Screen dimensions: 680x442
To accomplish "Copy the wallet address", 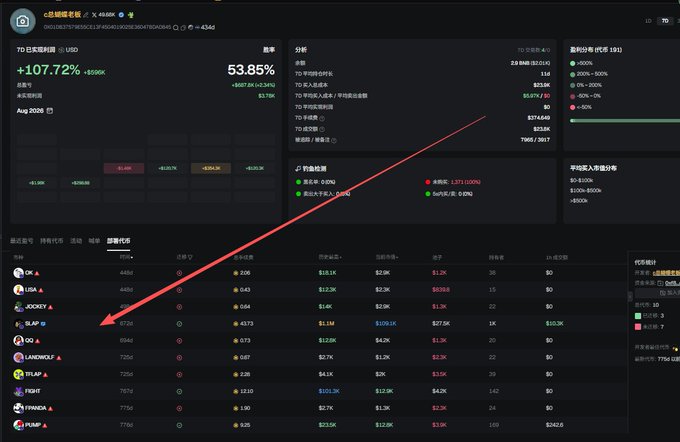I will tap(183, 27).
